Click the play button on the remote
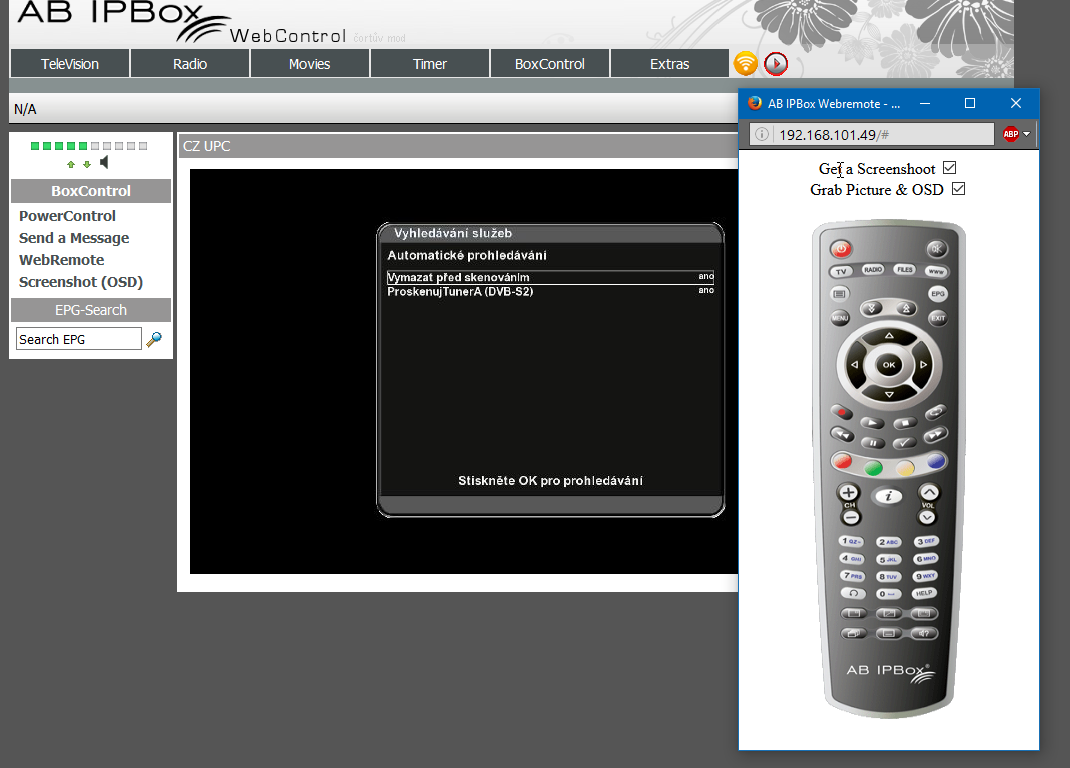Viewport: 1070px width, 768px height. click(872, 423)
